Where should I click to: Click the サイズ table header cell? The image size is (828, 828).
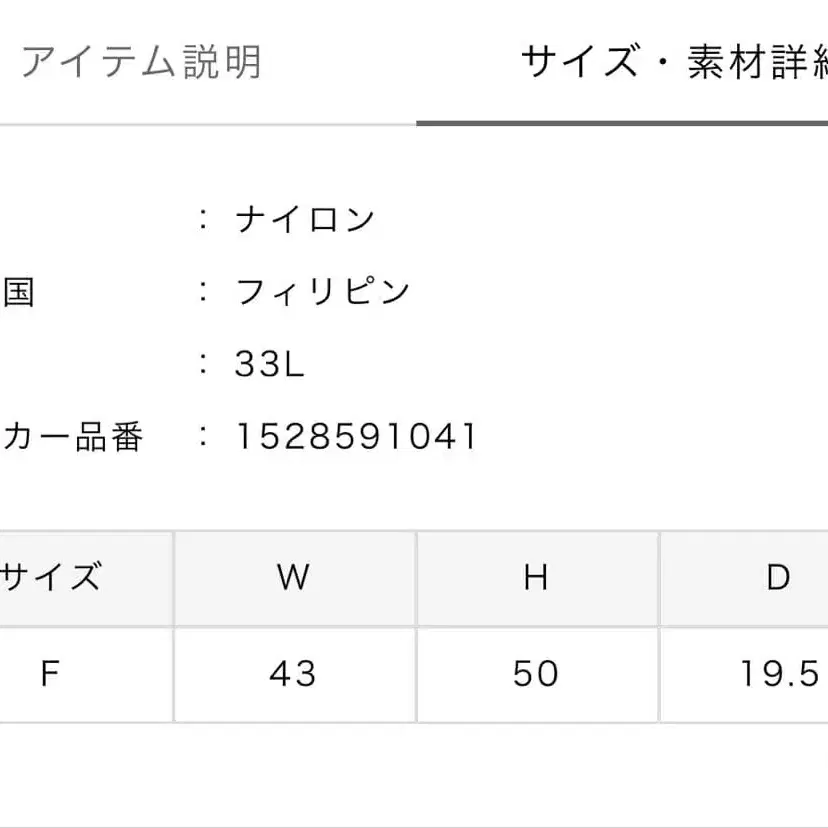[x=52, y=577]
